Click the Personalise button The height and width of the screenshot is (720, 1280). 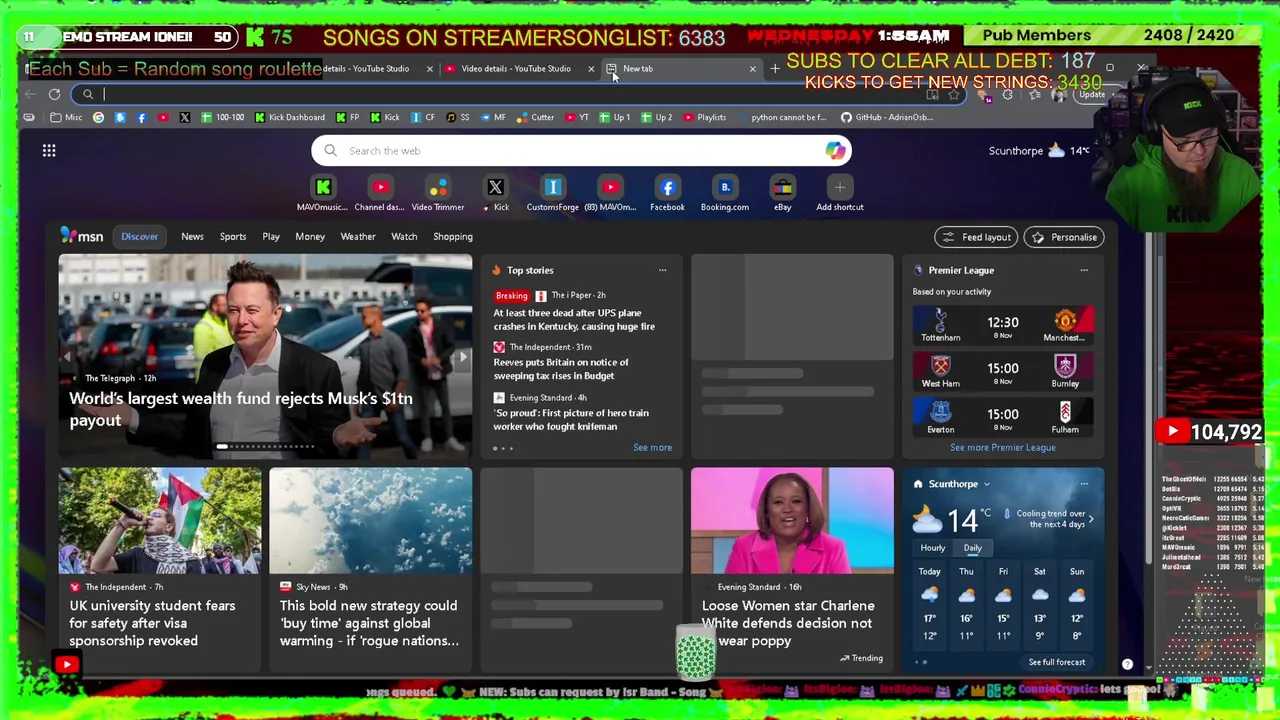tap(1064, 237)
